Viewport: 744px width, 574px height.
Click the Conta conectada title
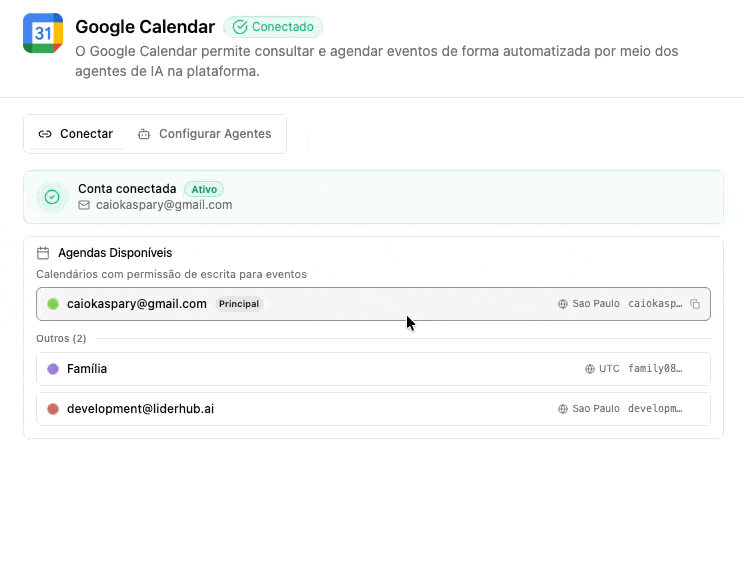[127, 189]
